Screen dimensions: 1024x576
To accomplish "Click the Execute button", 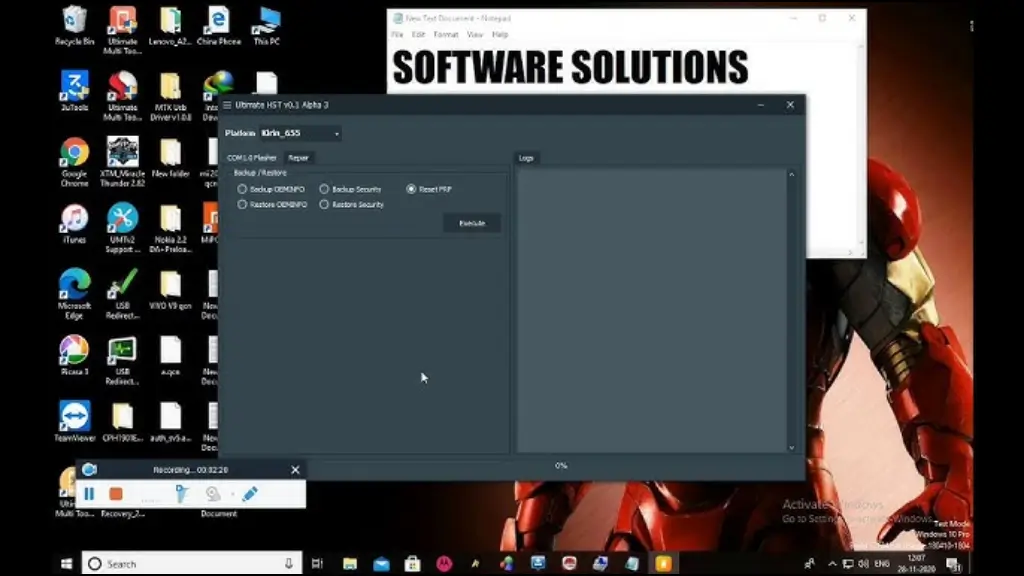I will [x=472, y=223].
